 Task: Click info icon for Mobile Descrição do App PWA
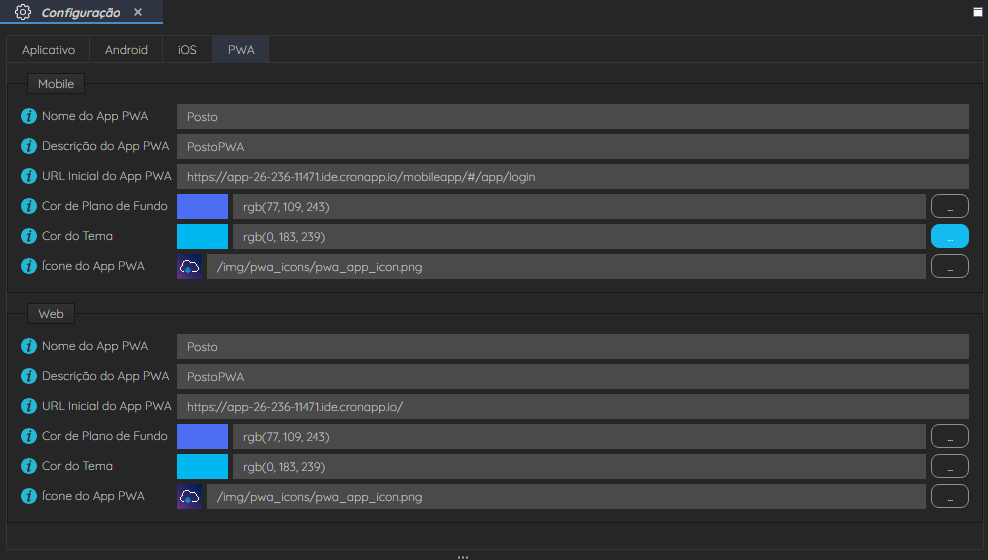(x=29, y=146)
